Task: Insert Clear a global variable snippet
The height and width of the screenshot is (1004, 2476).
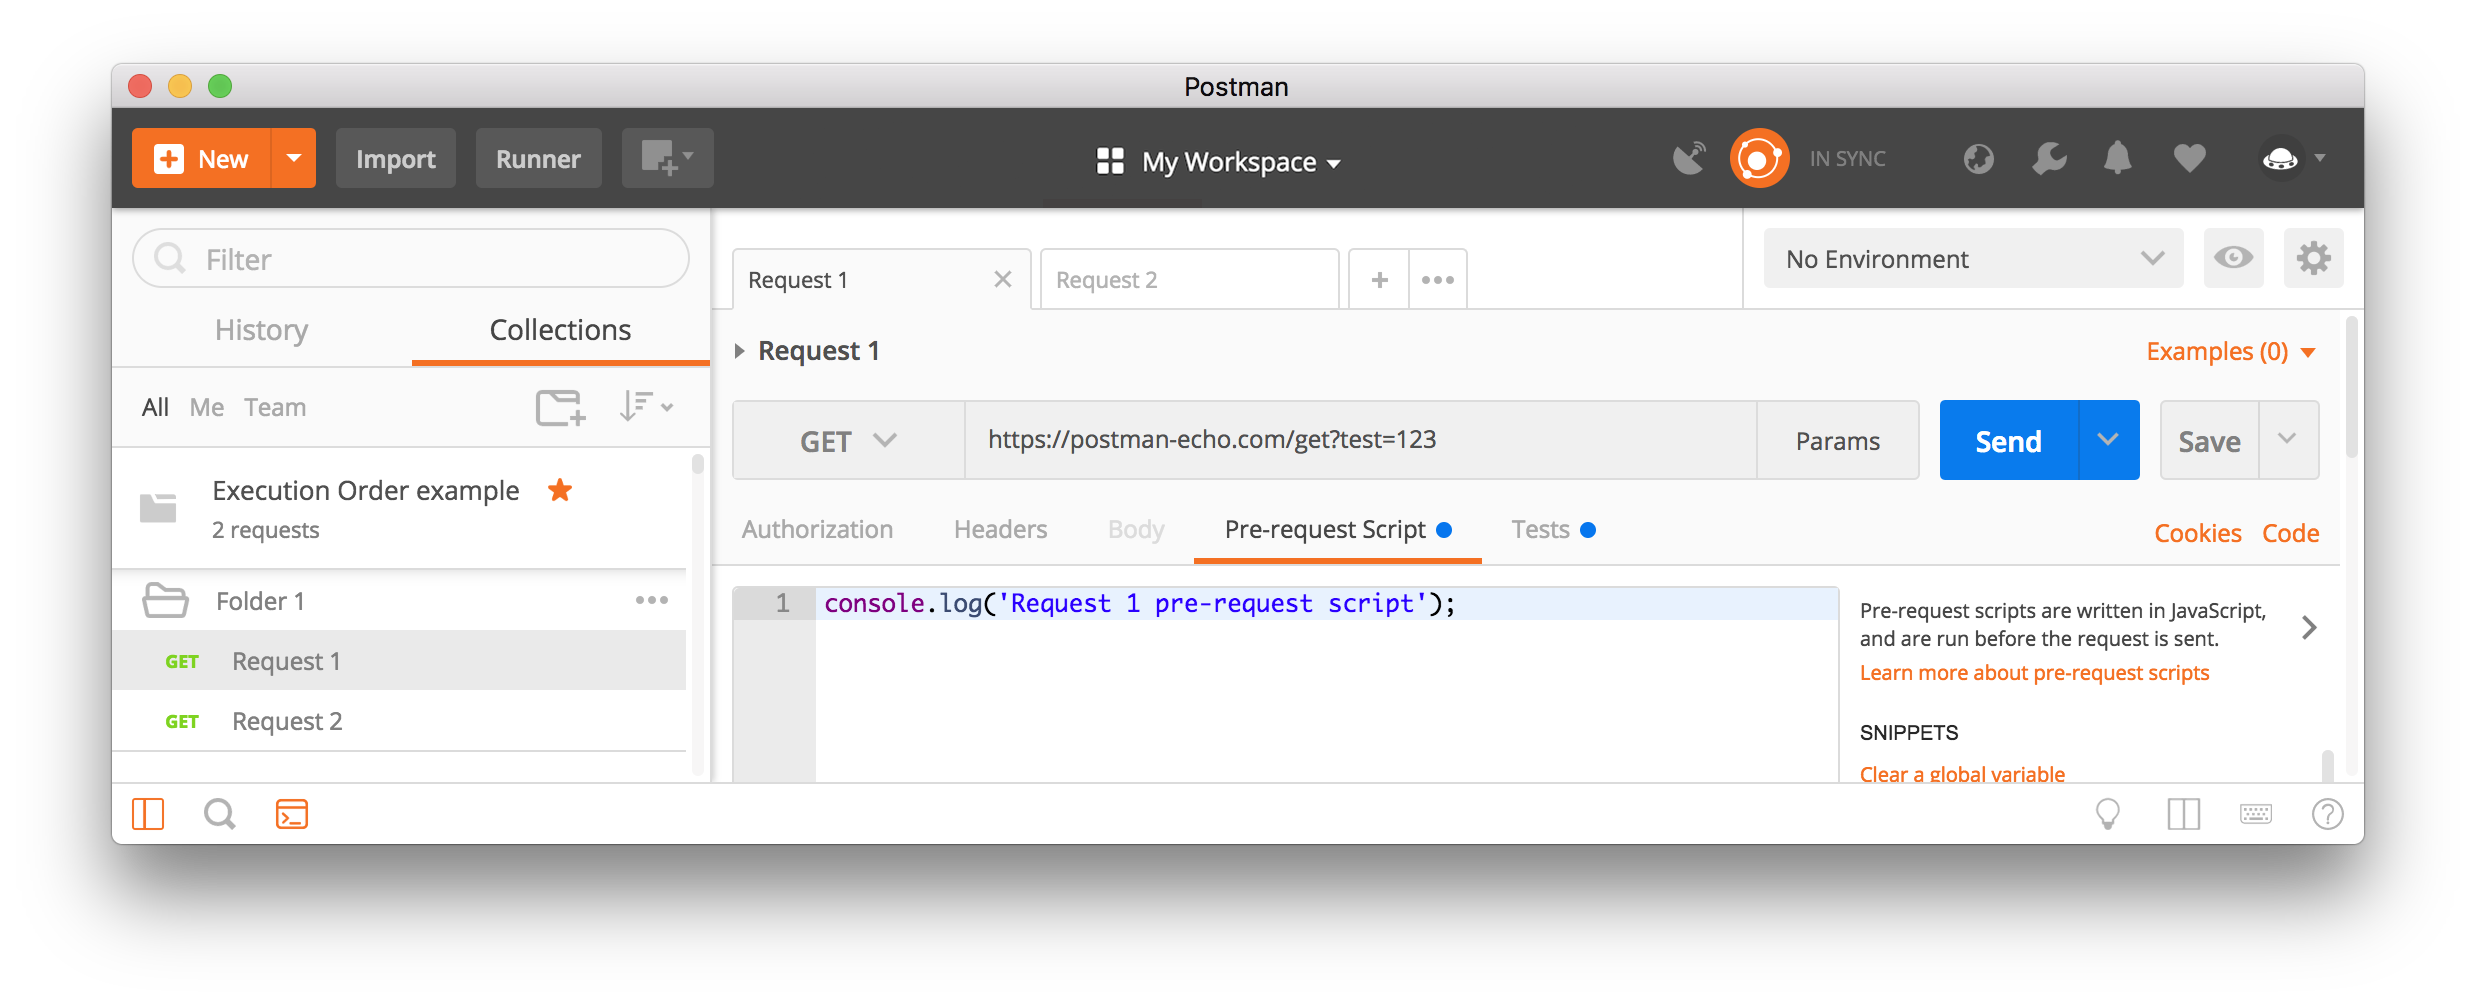Action: pyautogui.click(x=1962, y=773)
